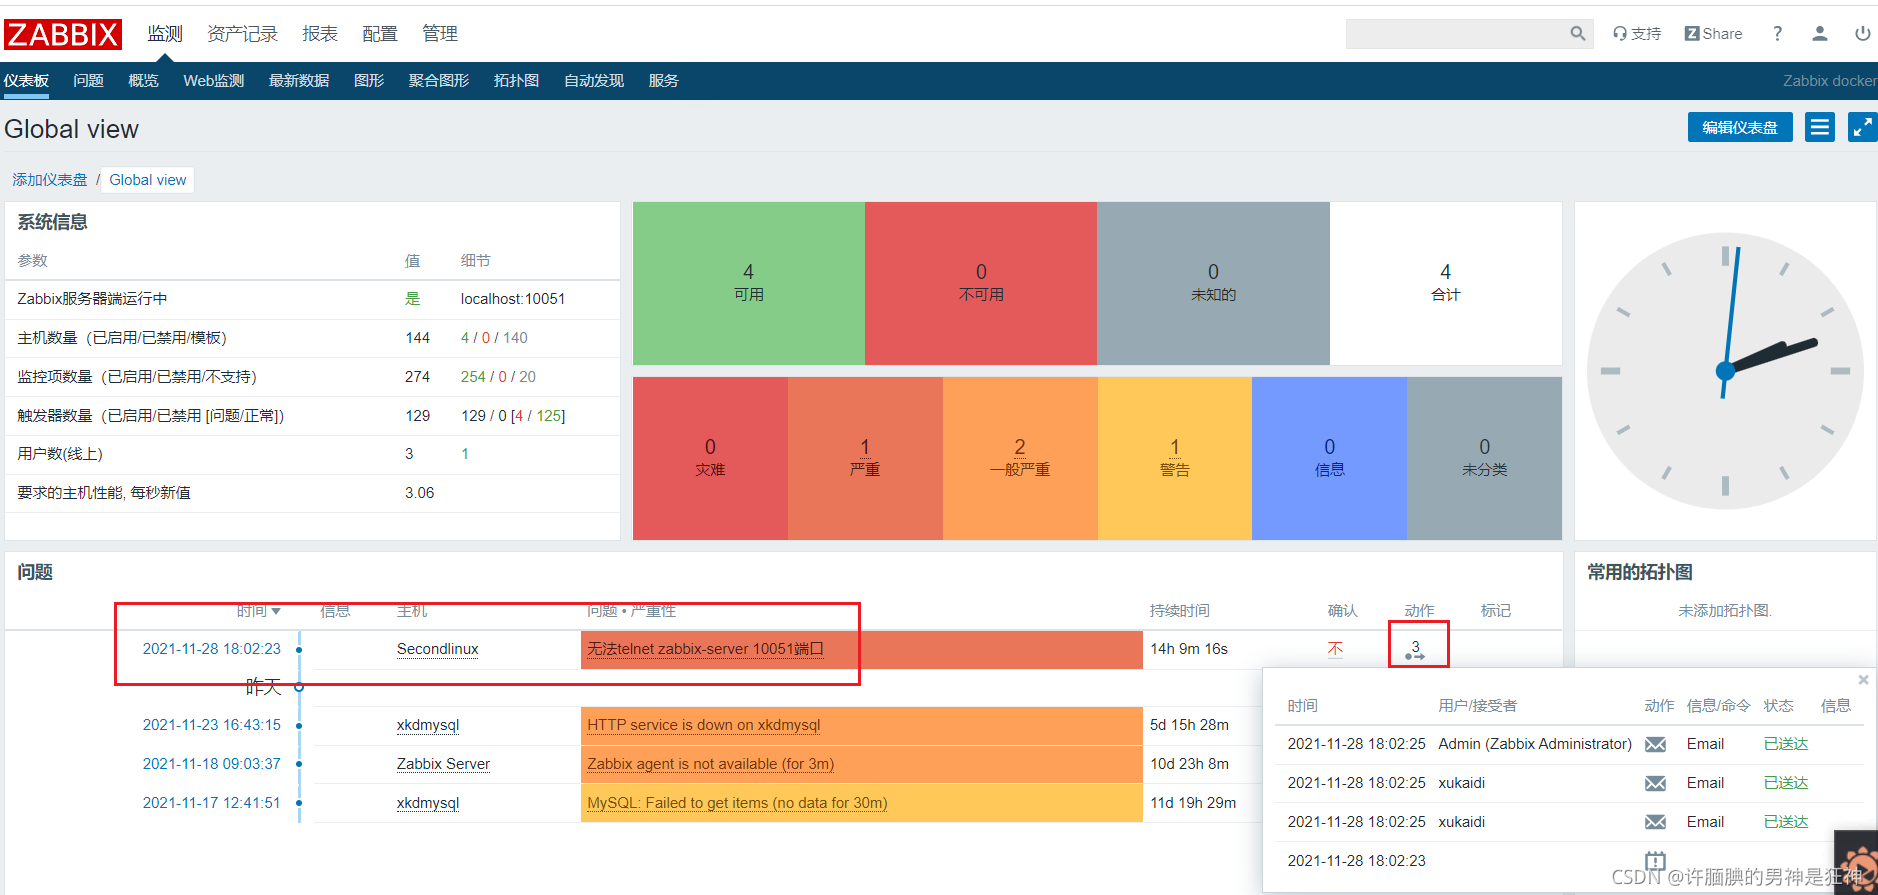Switch to the 拓扑图 submenu tab
This screenshot has height=895, width=1878.
(x=516, y=81)
